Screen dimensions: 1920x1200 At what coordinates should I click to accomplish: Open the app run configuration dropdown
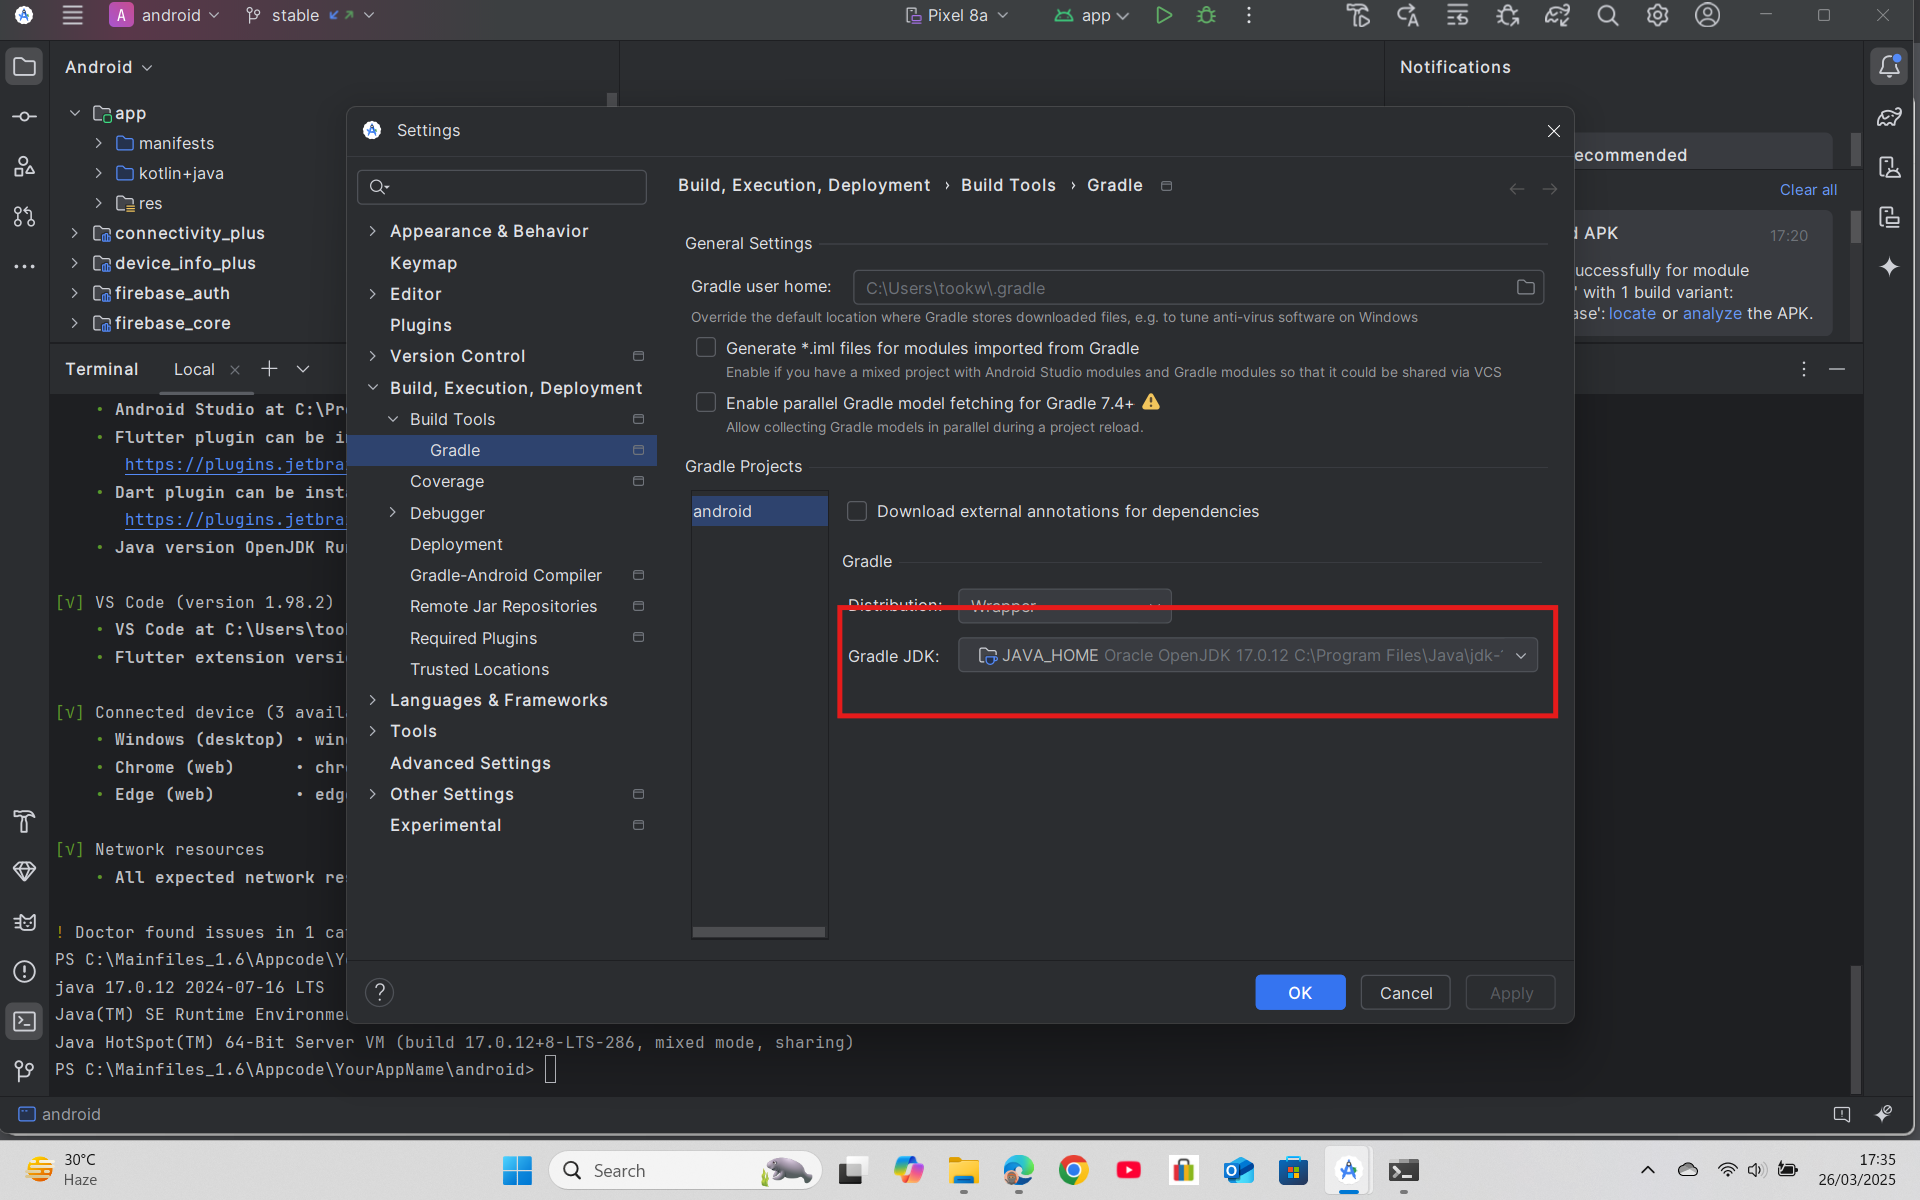pos(1091,15)
